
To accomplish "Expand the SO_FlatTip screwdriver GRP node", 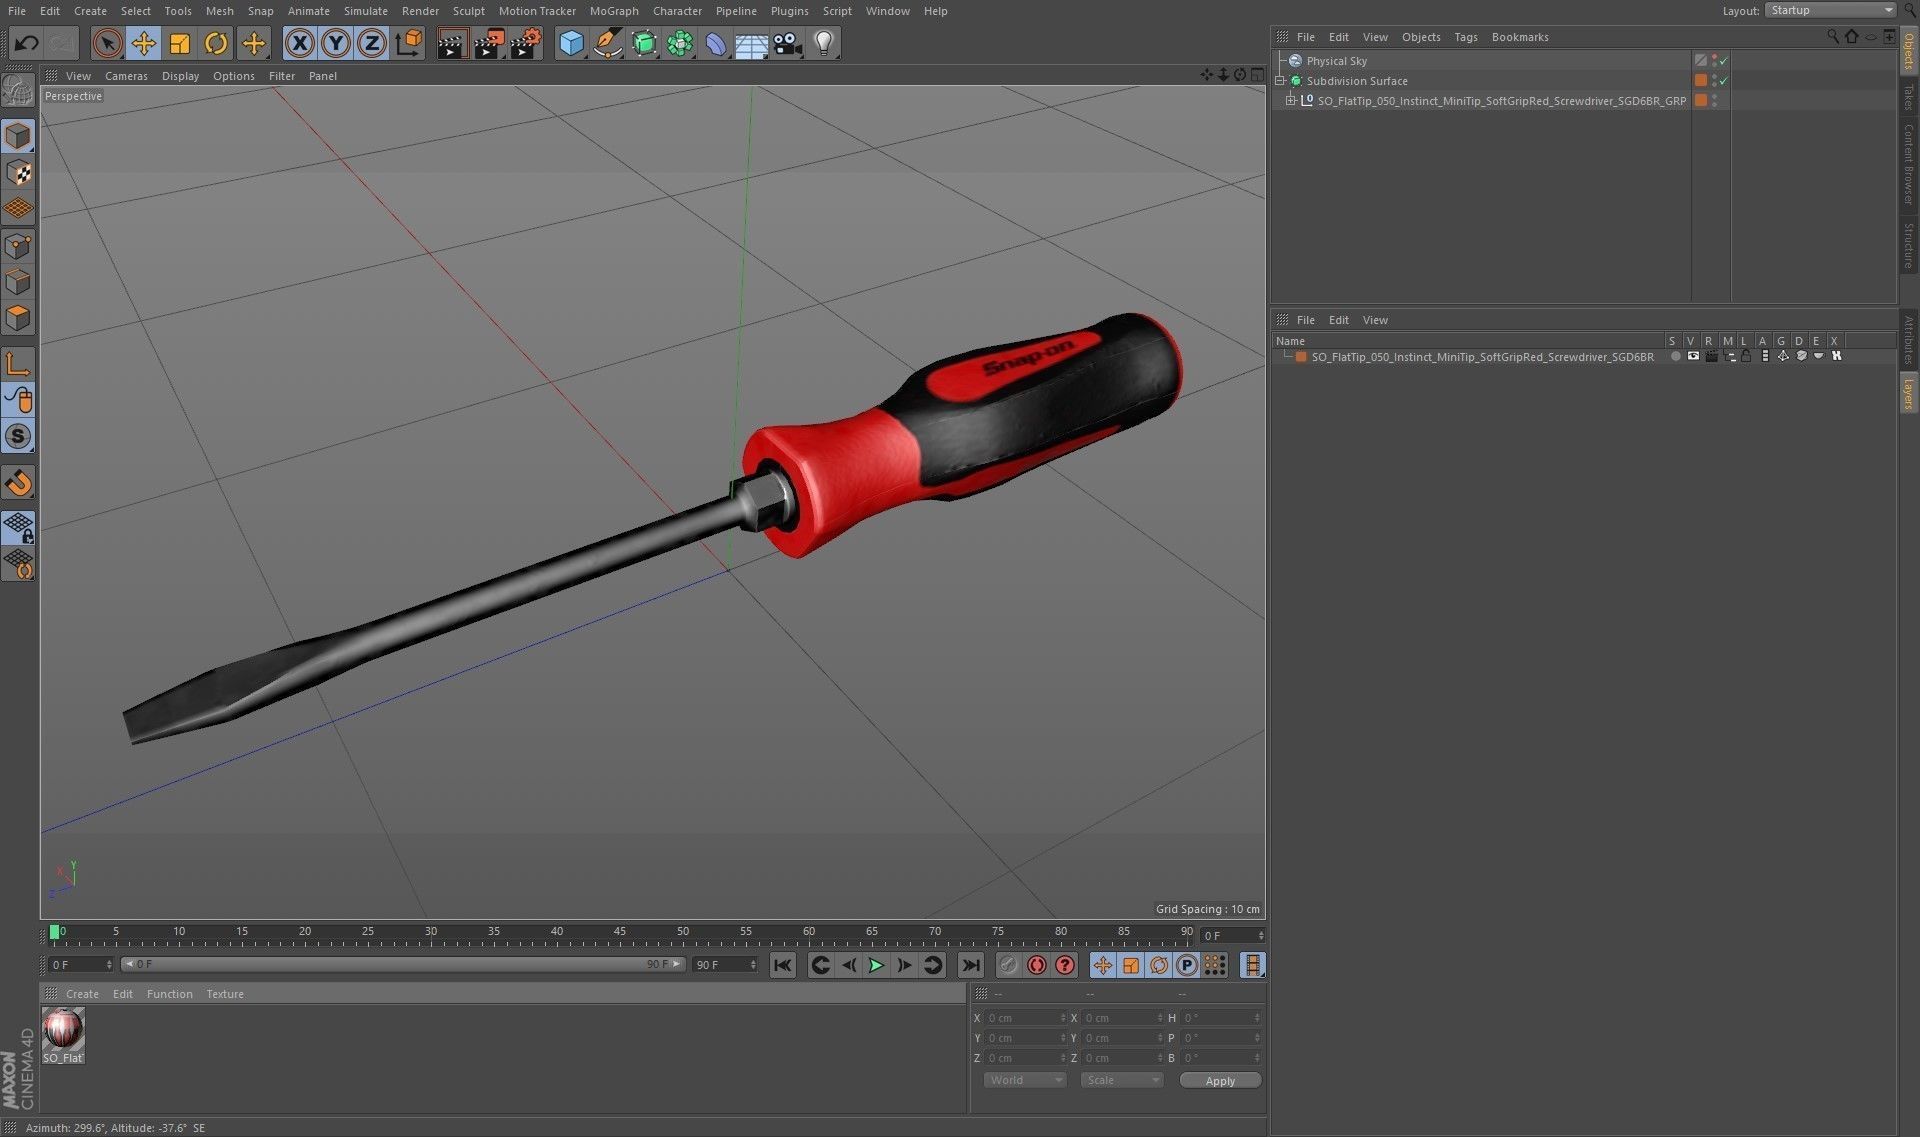I will (x=1291, y=100).
